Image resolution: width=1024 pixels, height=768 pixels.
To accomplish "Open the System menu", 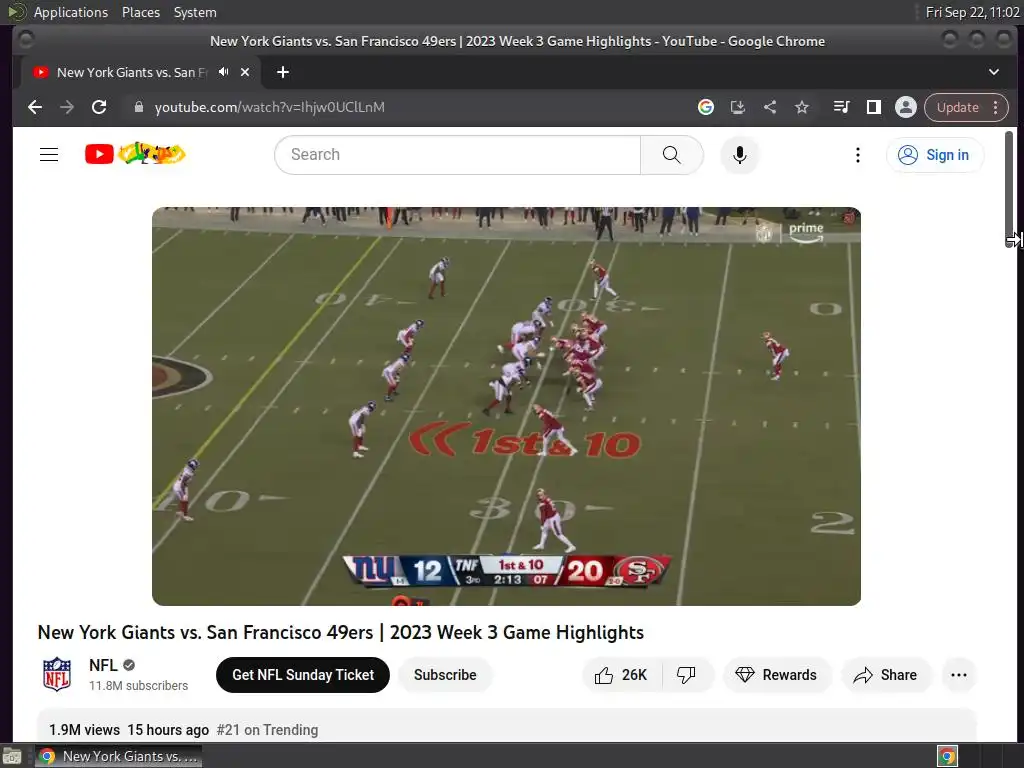I will pos(195,12).
